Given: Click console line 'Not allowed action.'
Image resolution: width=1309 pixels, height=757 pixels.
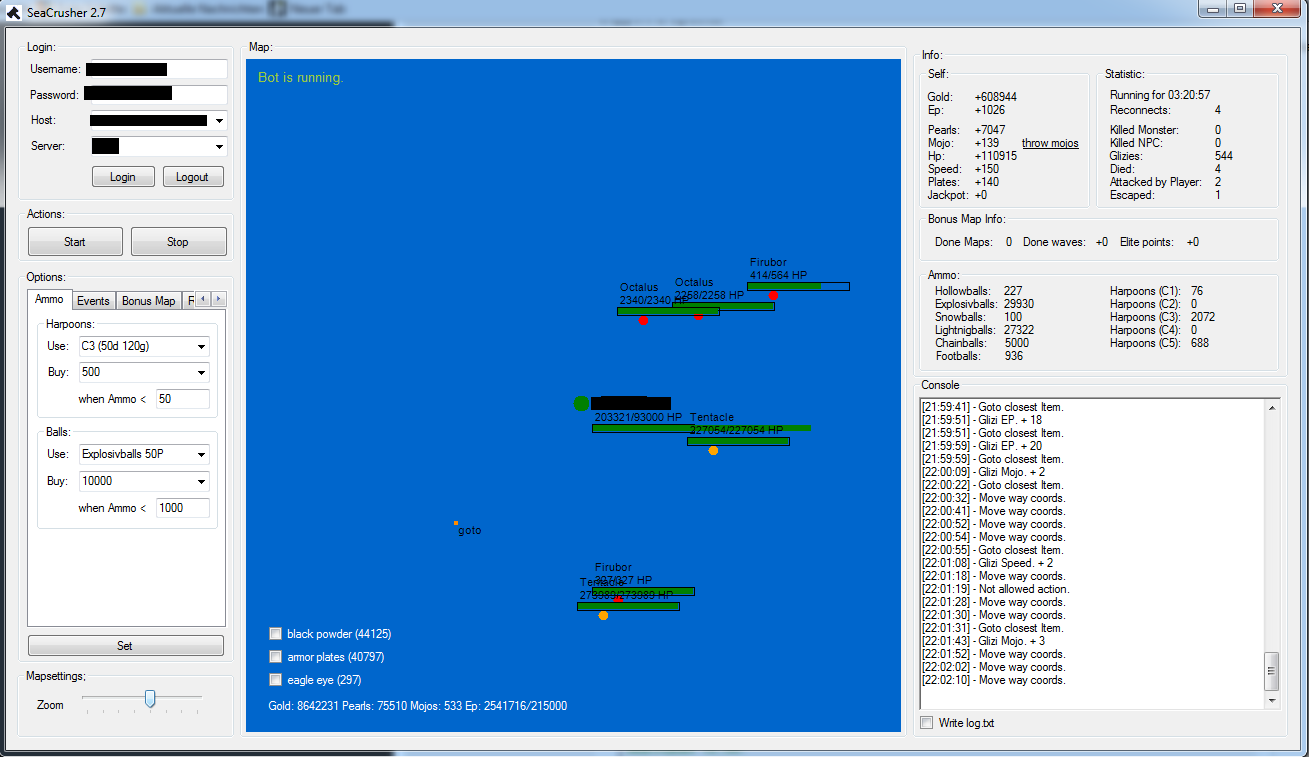Looking at the screenshot, I should [995, 589].
